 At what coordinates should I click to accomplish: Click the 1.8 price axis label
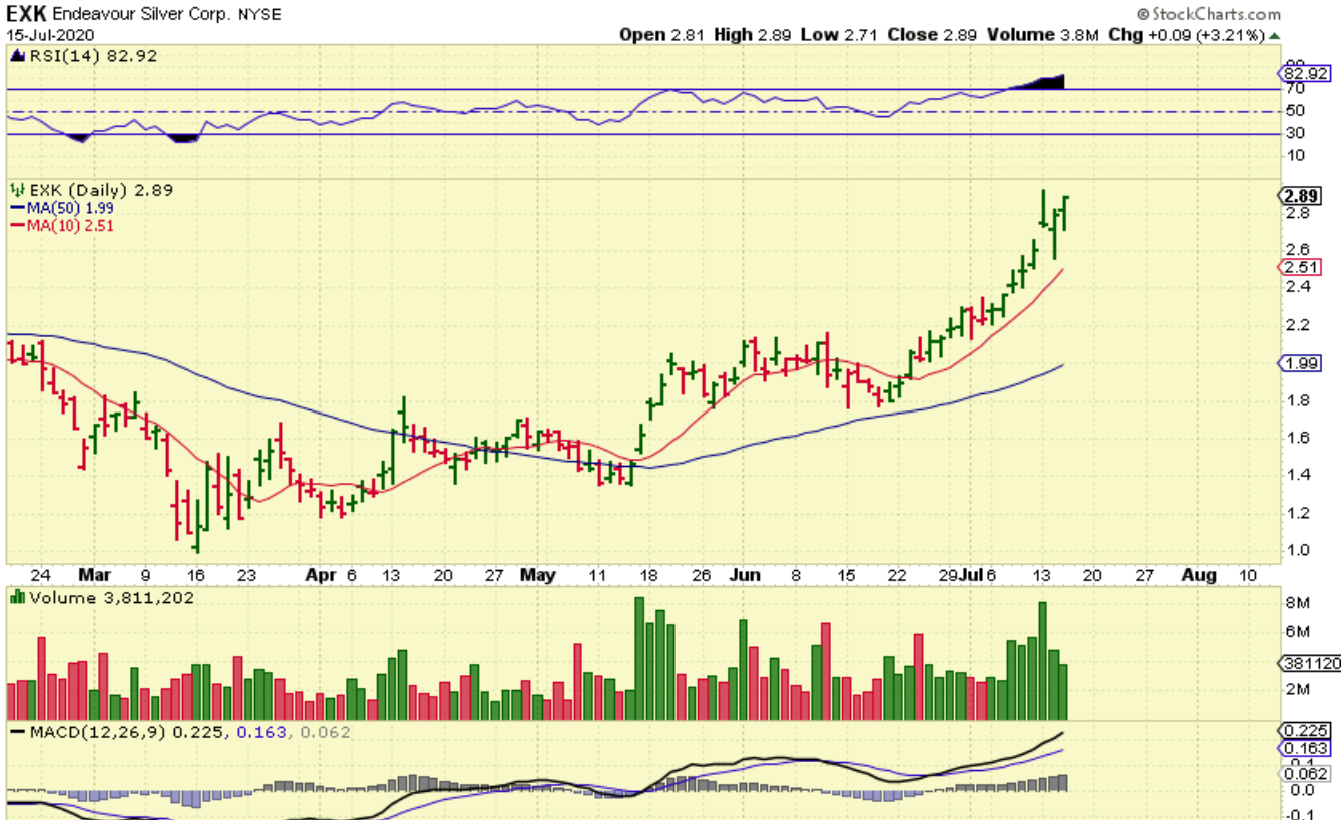(1297, 400)
